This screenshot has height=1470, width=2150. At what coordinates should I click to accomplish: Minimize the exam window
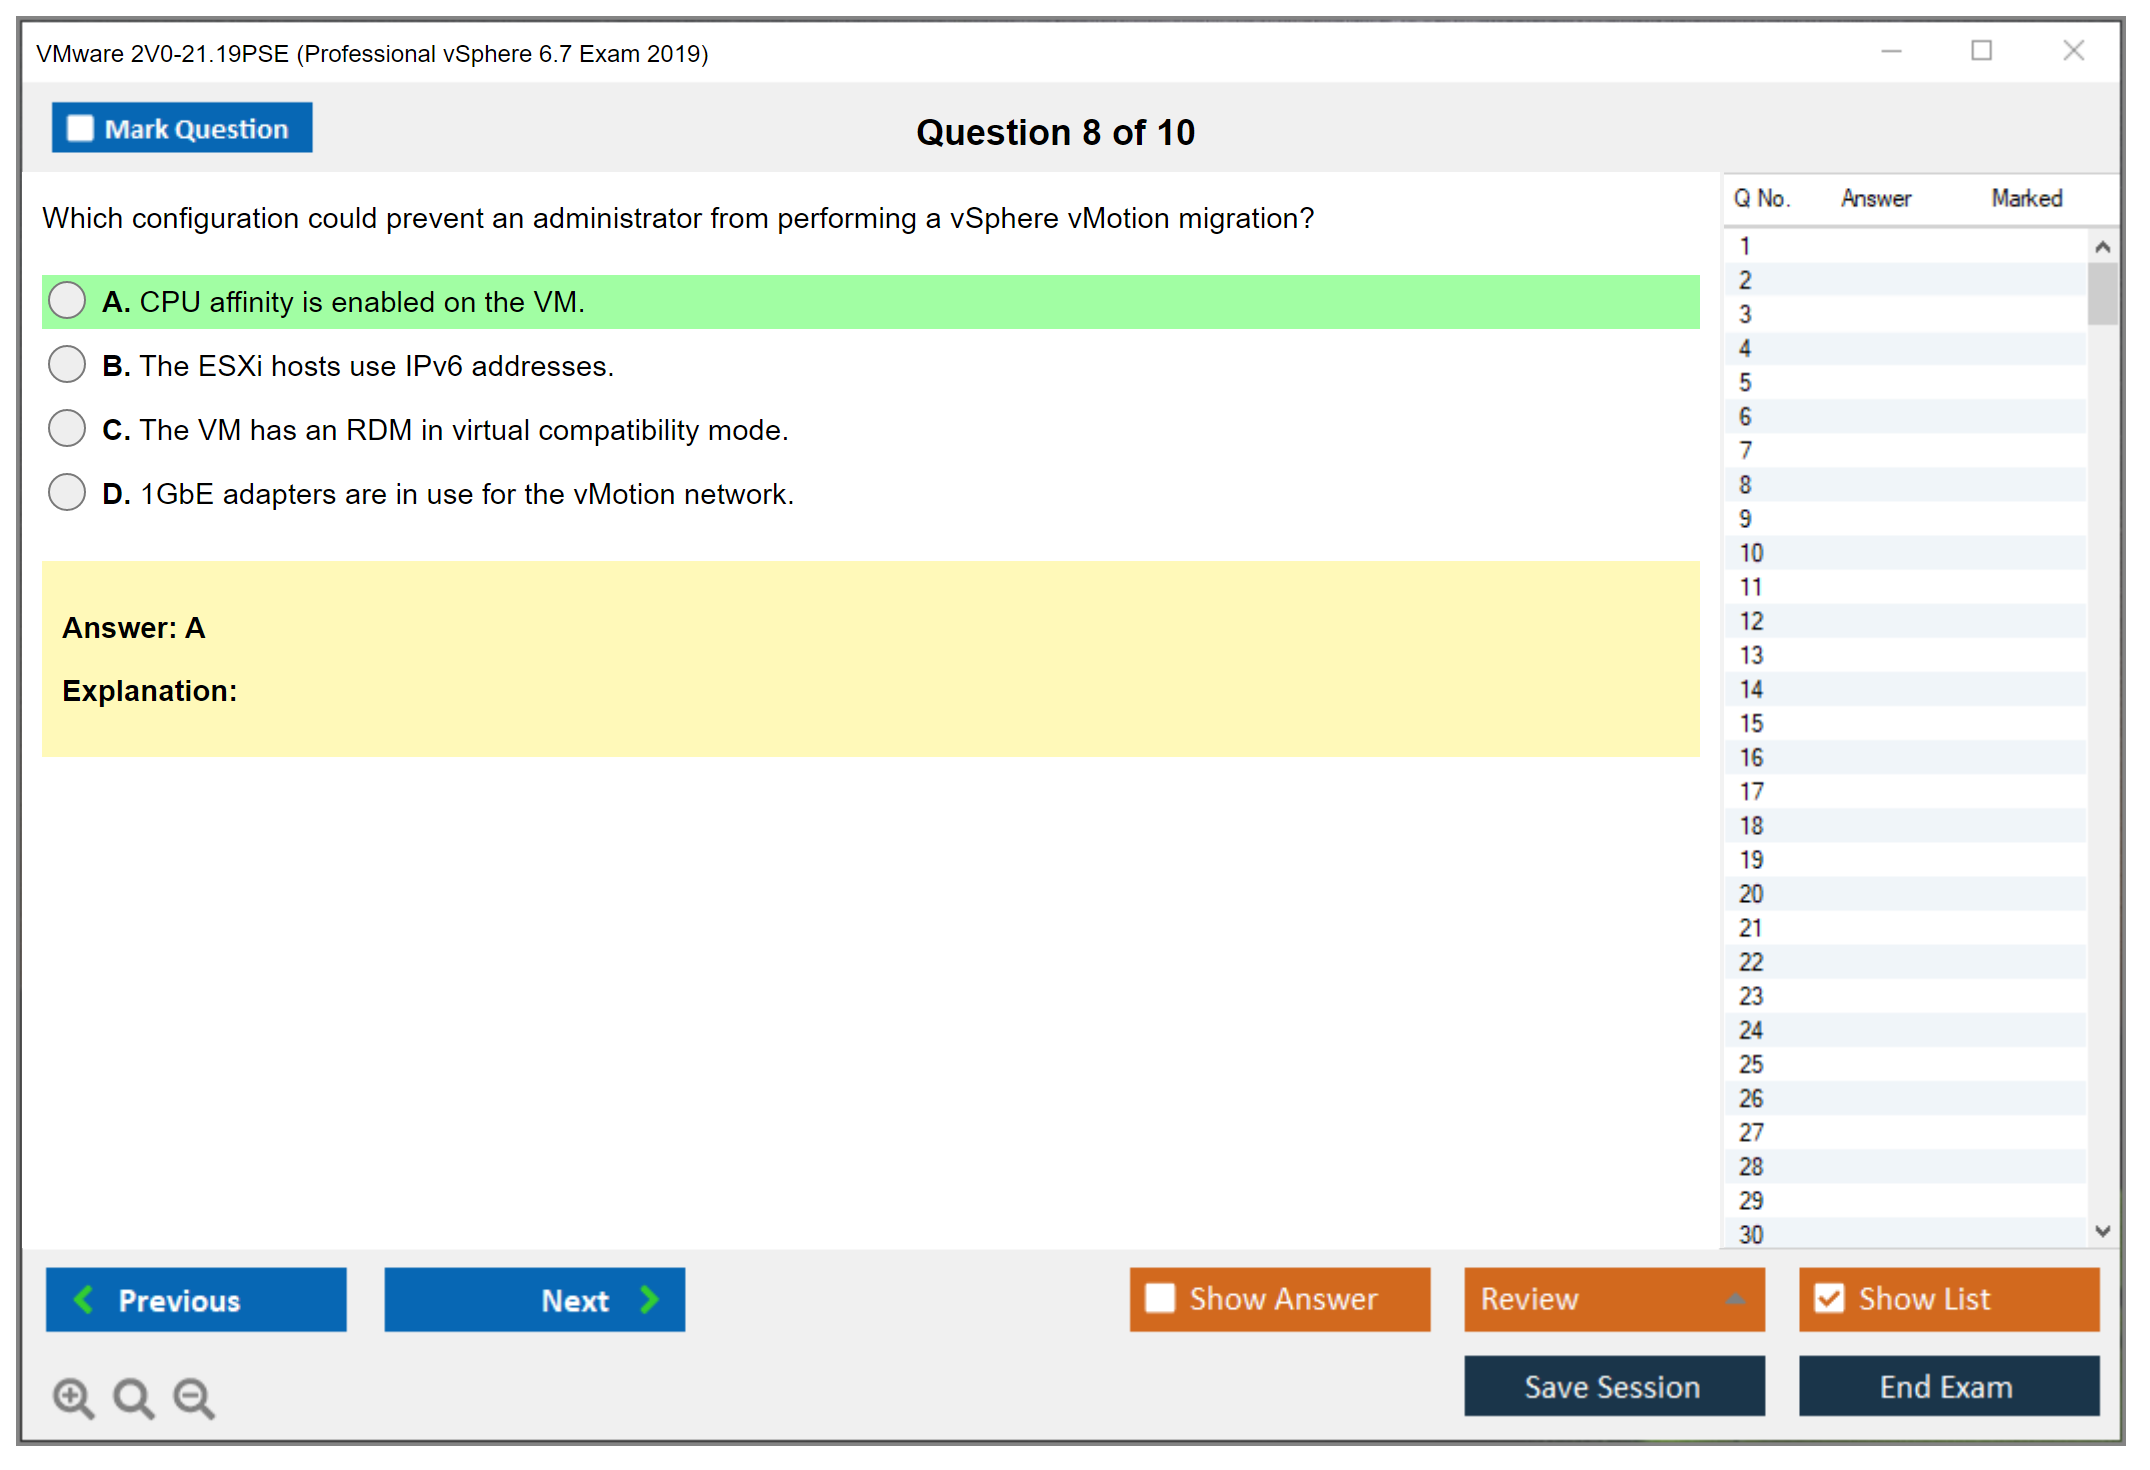coord(1891,51)
